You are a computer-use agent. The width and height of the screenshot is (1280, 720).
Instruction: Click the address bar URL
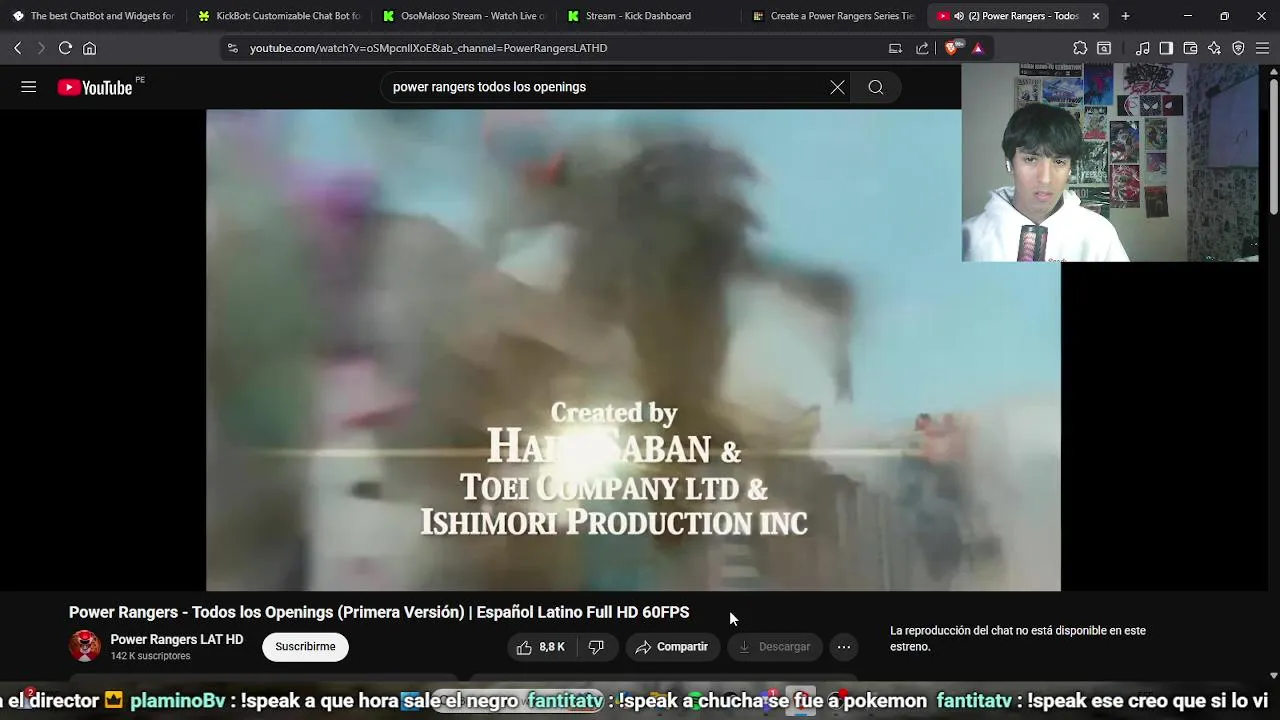click(428, 48)
